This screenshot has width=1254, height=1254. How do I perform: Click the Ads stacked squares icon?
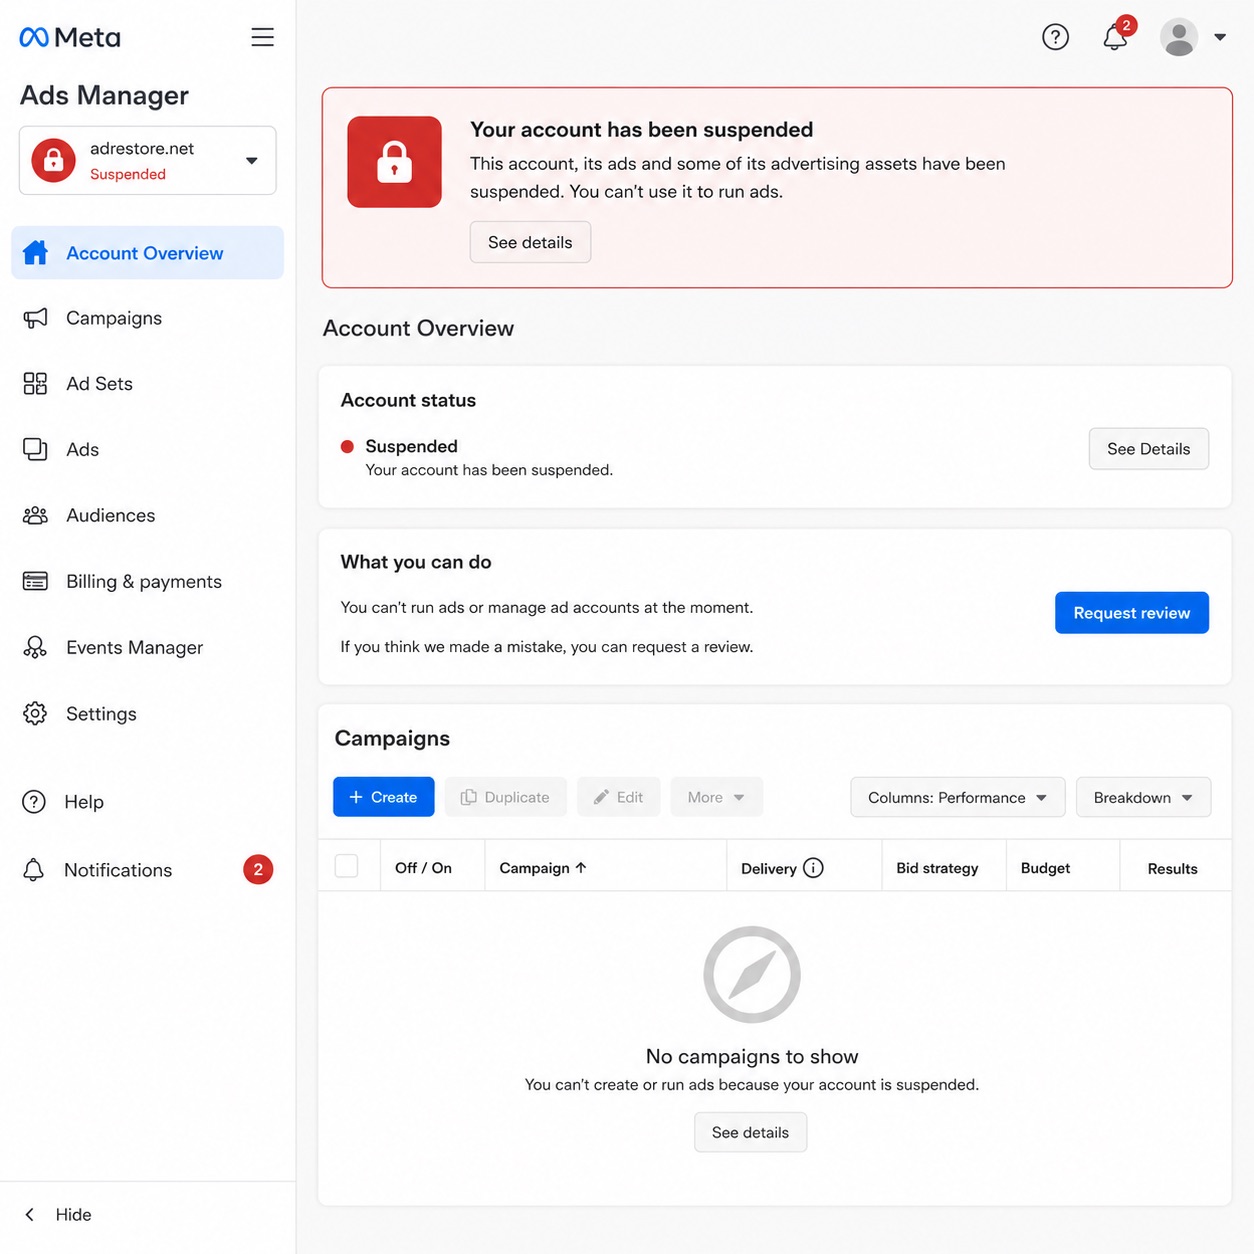35,450
